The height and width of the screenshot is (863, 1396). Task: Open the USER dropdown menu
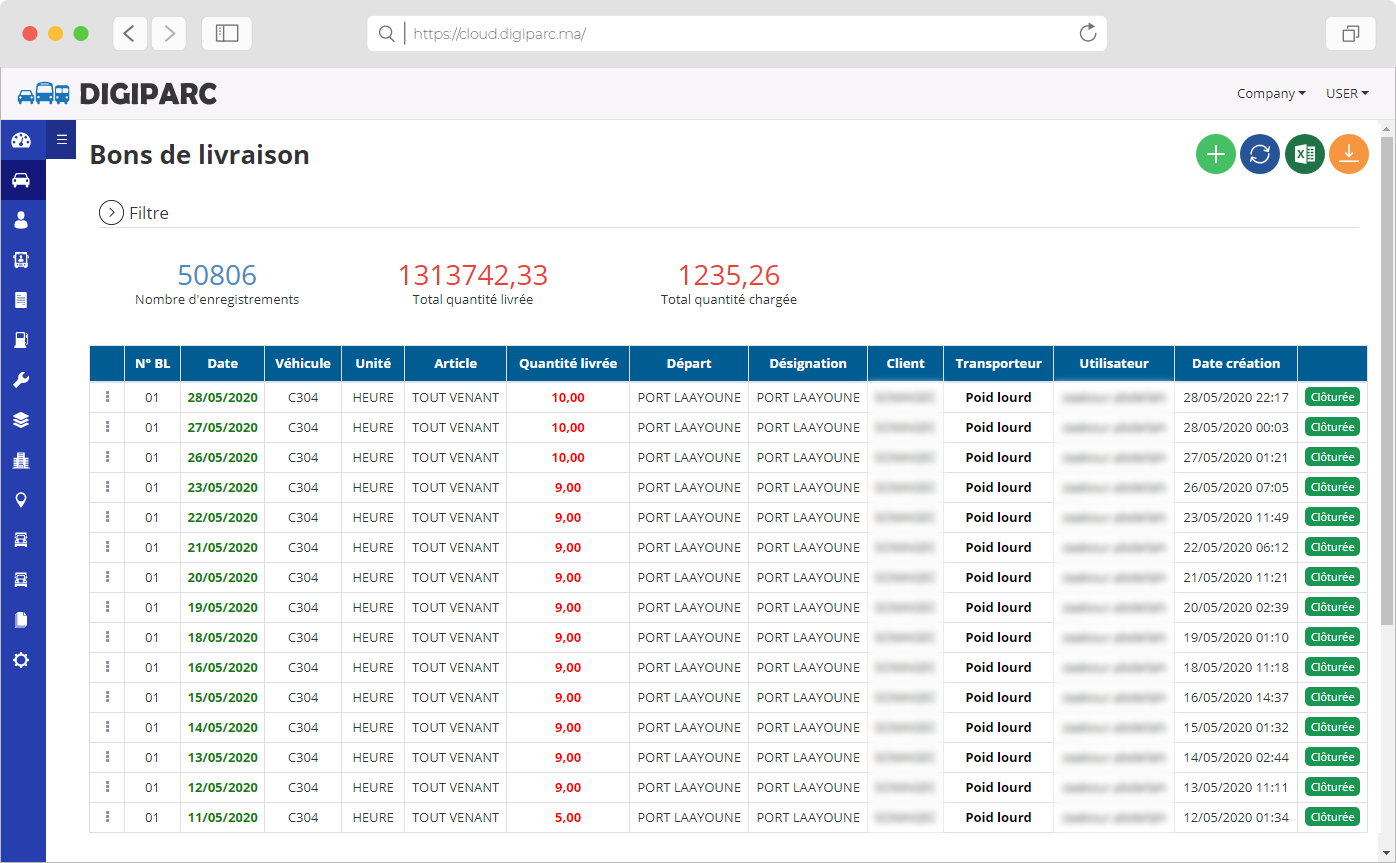point(1347,94)
